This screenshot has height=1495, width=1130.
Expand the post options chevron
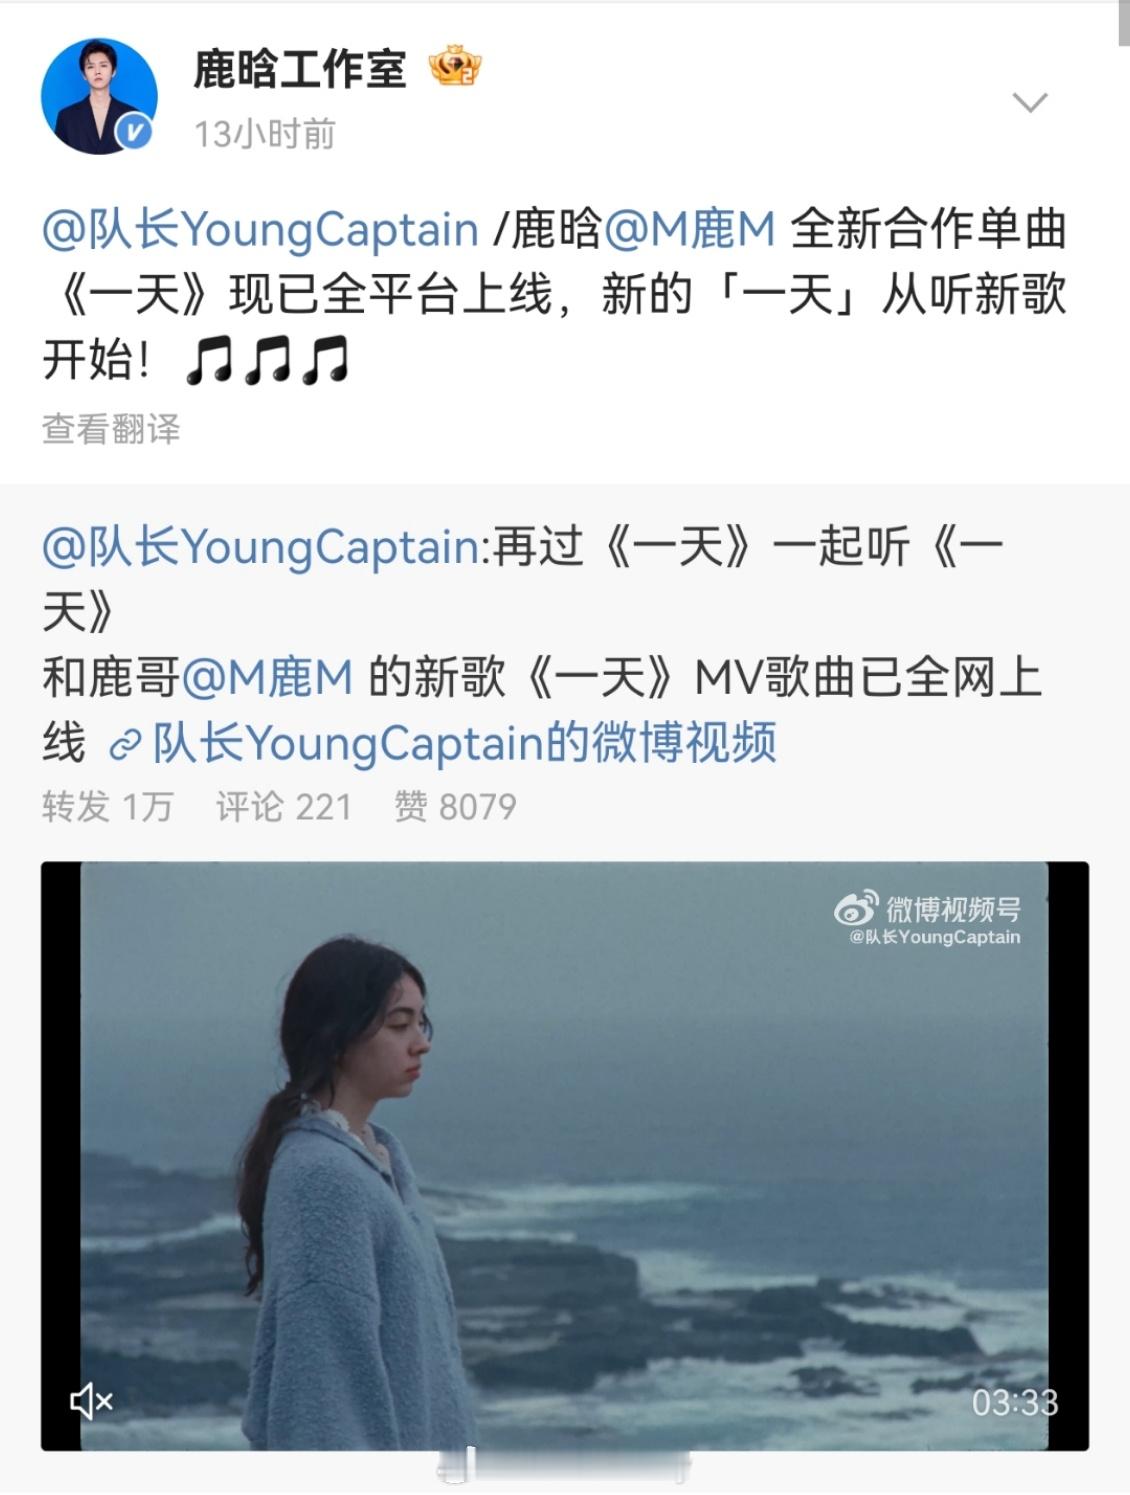(x=1029, y=102)
